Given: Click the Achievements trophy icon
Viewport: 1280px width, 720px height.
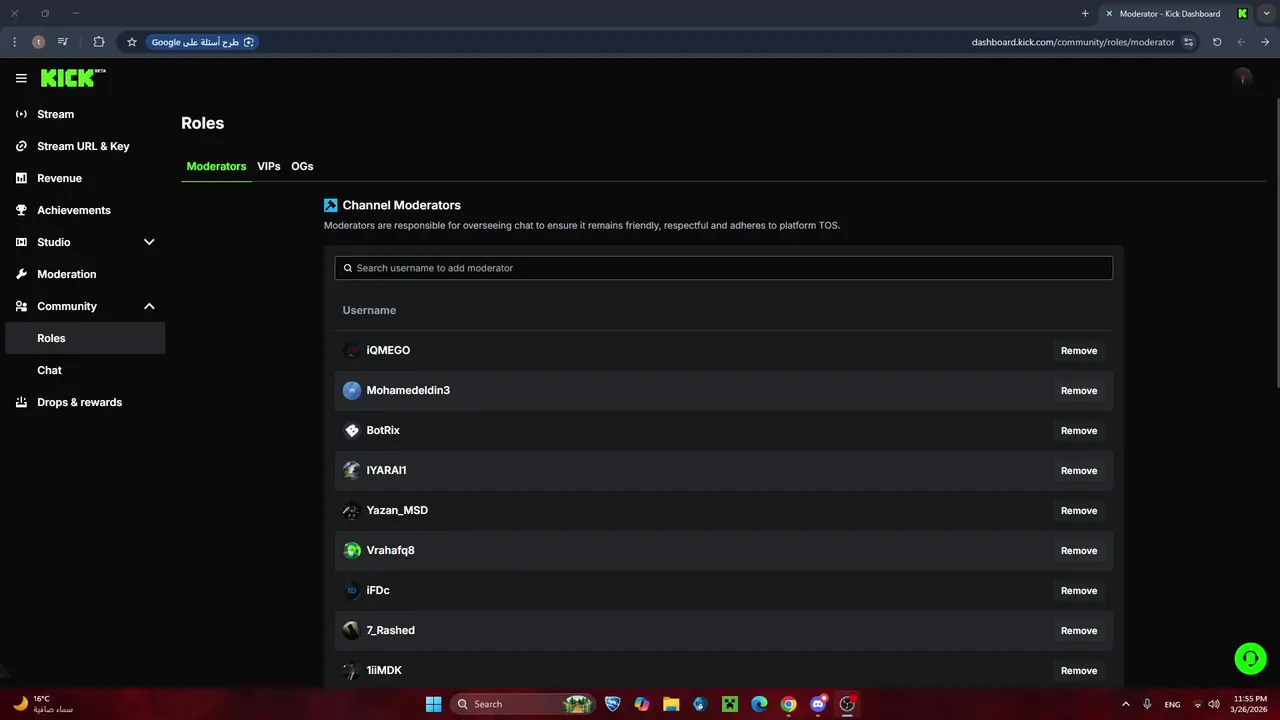Looking at the screenshot, I should coord(21,210).
